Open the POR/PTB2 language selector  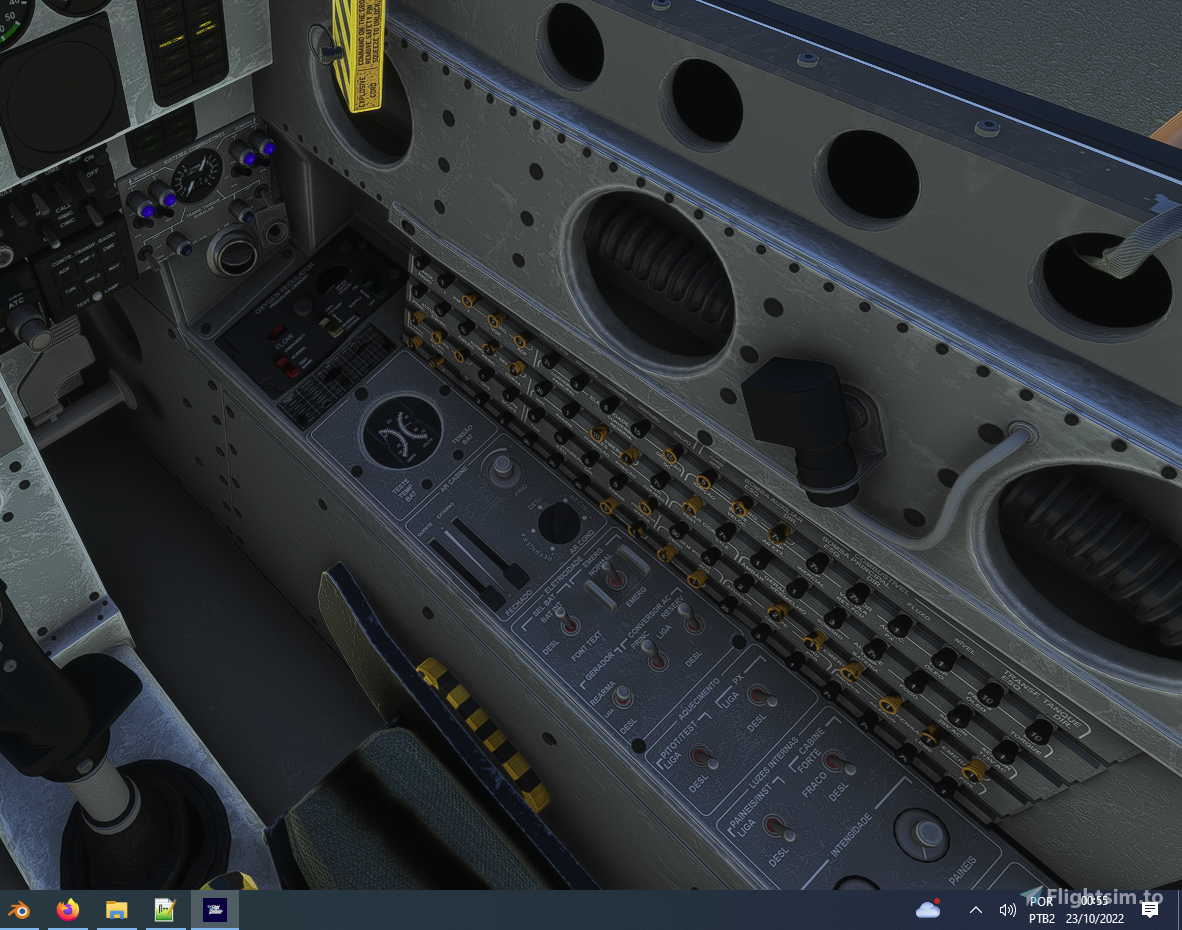pos(1040,910)
